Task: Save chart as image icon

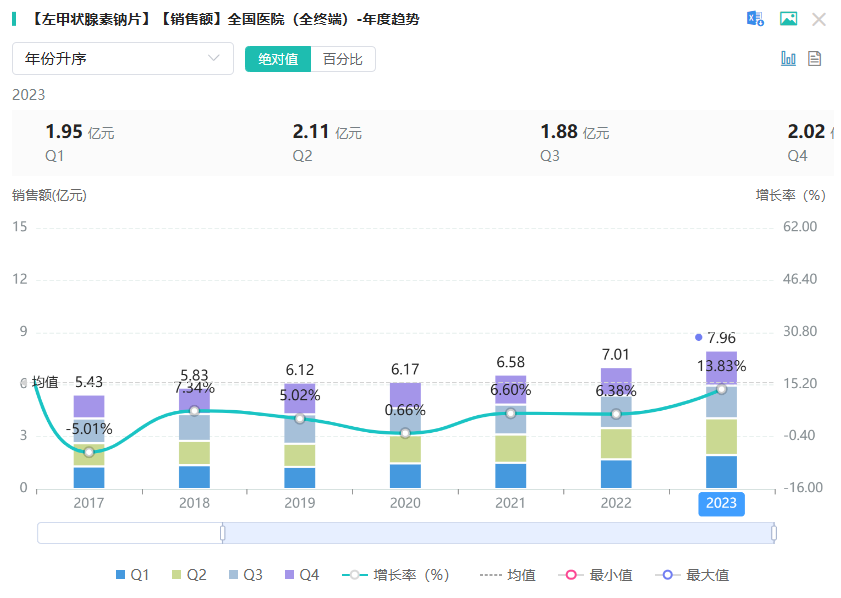Action: coord(788,19)
